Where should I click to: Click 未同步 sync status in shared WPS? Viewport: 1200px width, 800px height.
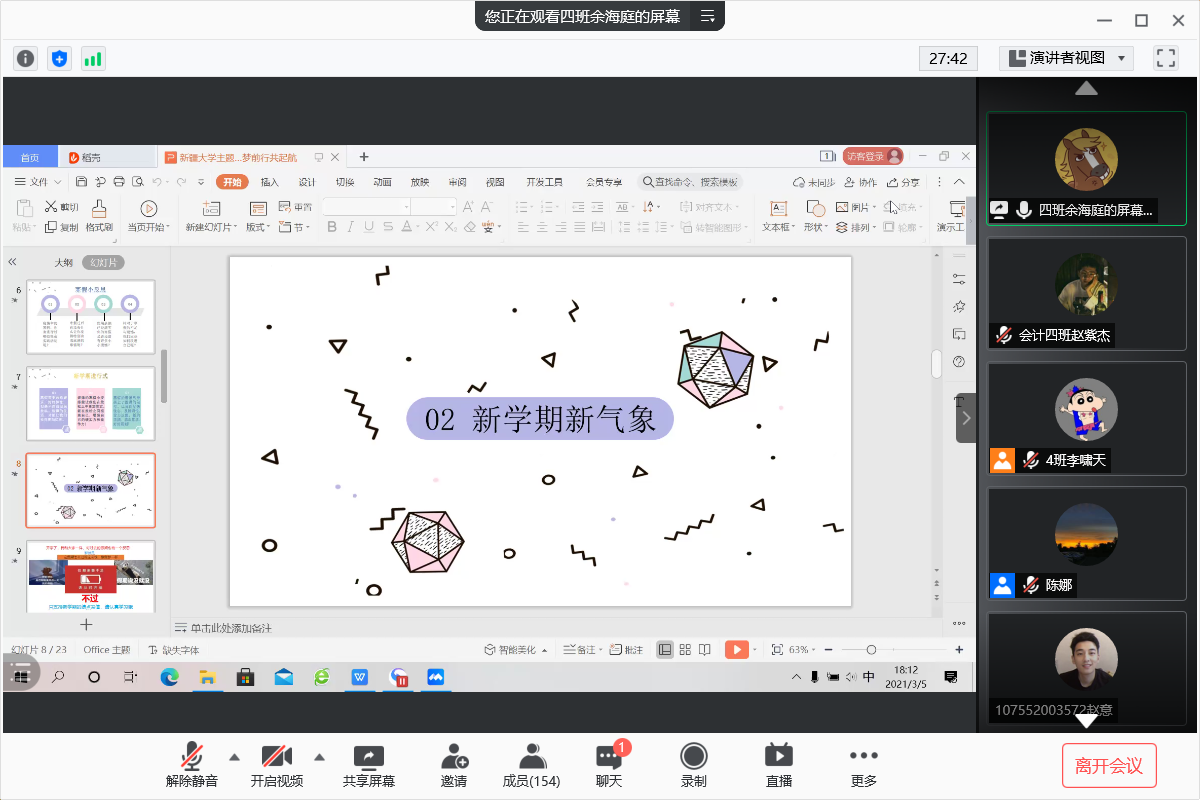814,182
